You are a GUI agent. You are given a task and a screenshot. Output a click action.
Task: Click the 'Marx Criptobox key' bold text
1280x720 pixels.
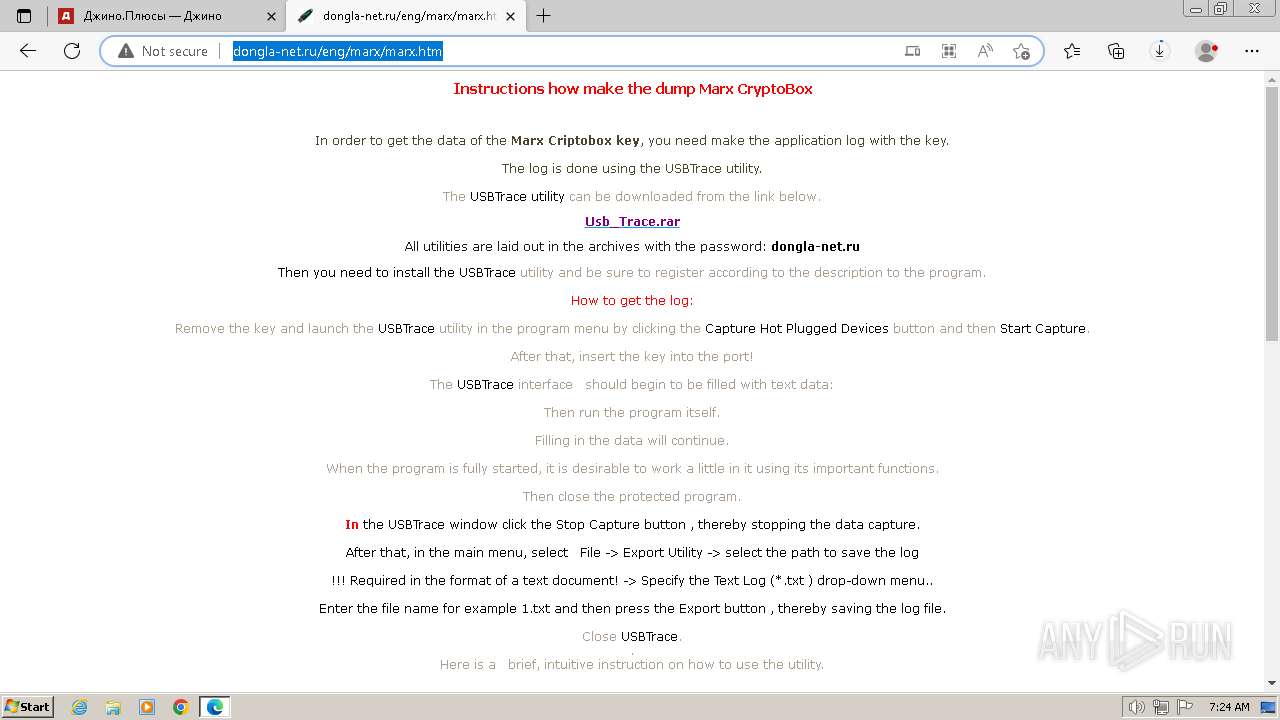click(575, 140)
